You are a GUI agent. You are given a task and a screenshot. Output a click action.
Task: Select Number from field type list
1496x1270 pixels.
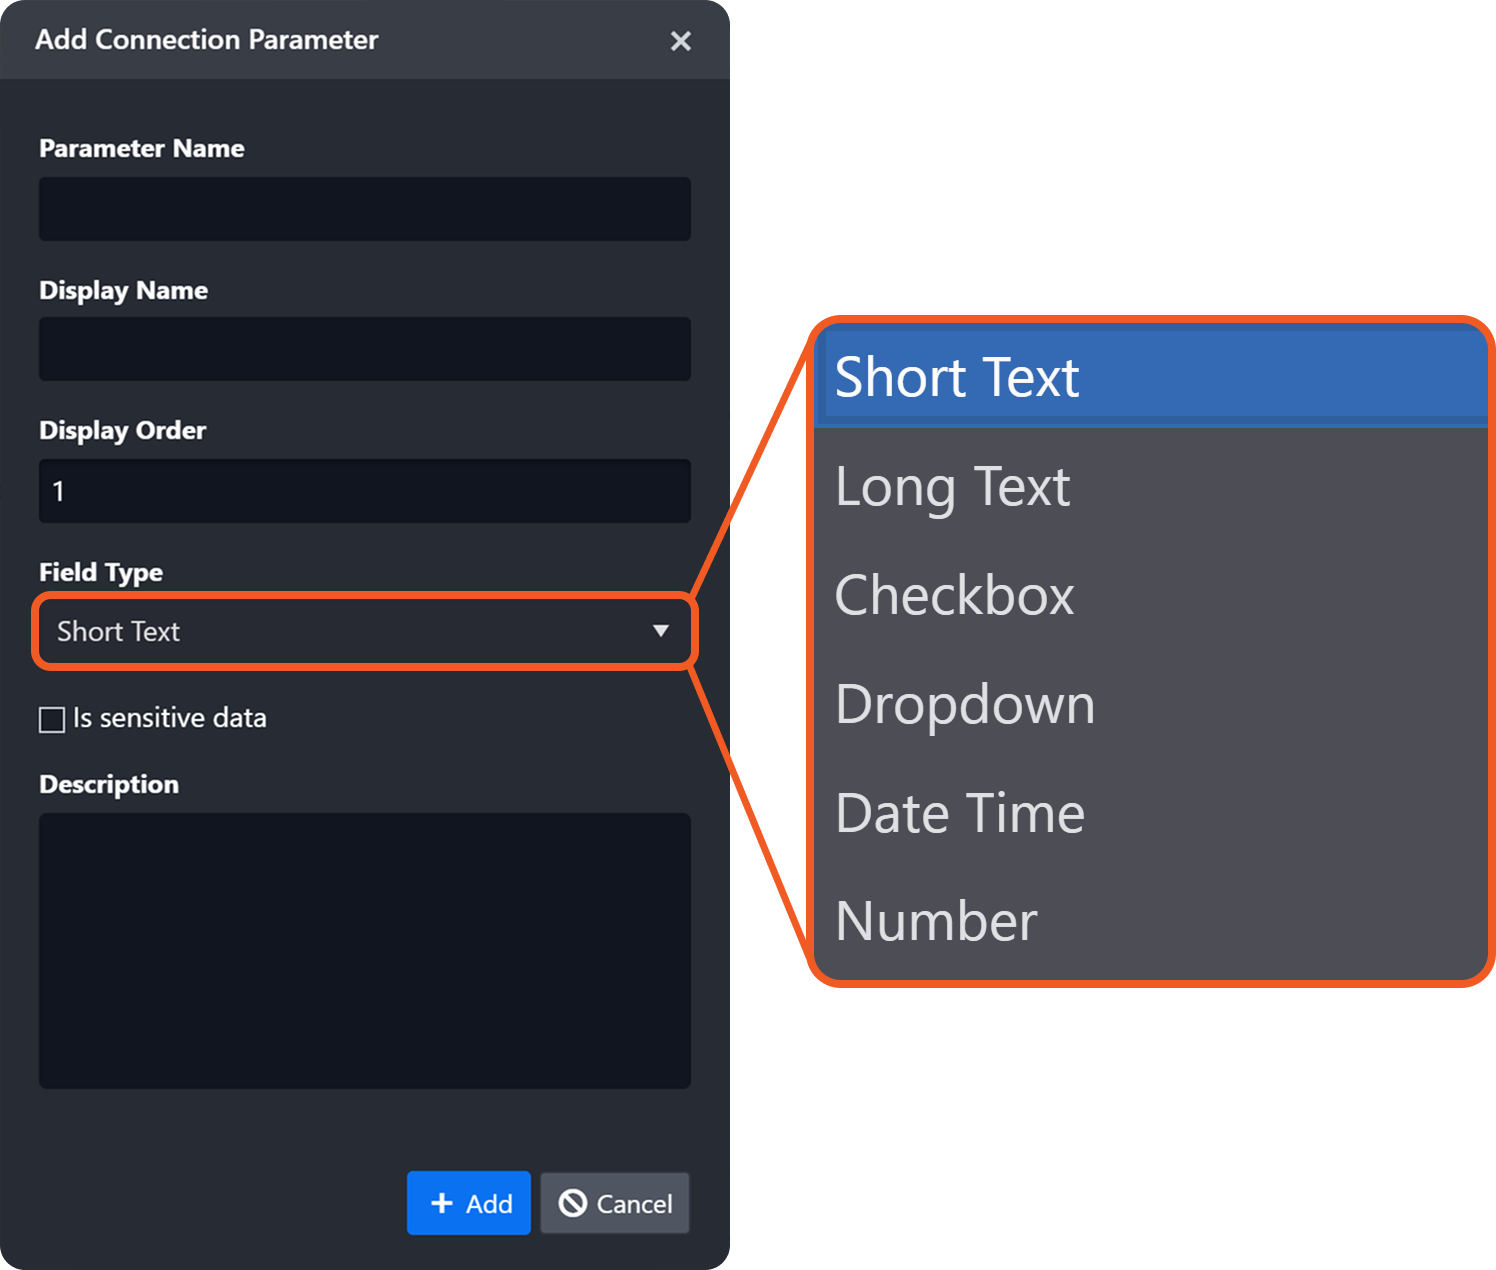tap(1150, 921)
